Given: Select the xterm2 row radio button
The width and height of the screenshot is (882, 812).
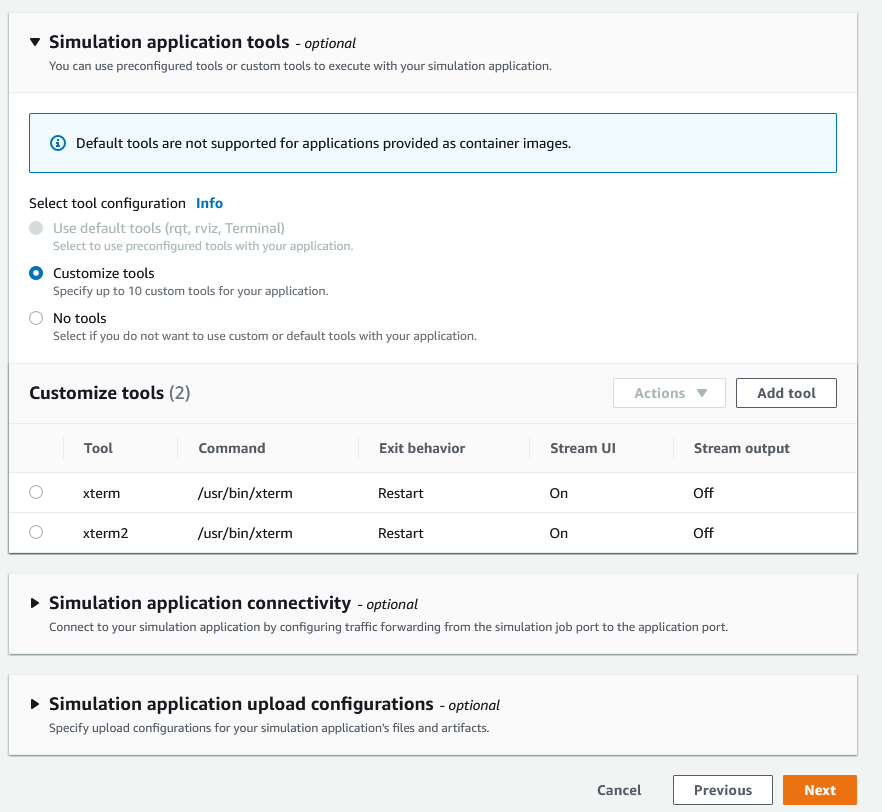Looking at the screenshot, I should (36, 532).
